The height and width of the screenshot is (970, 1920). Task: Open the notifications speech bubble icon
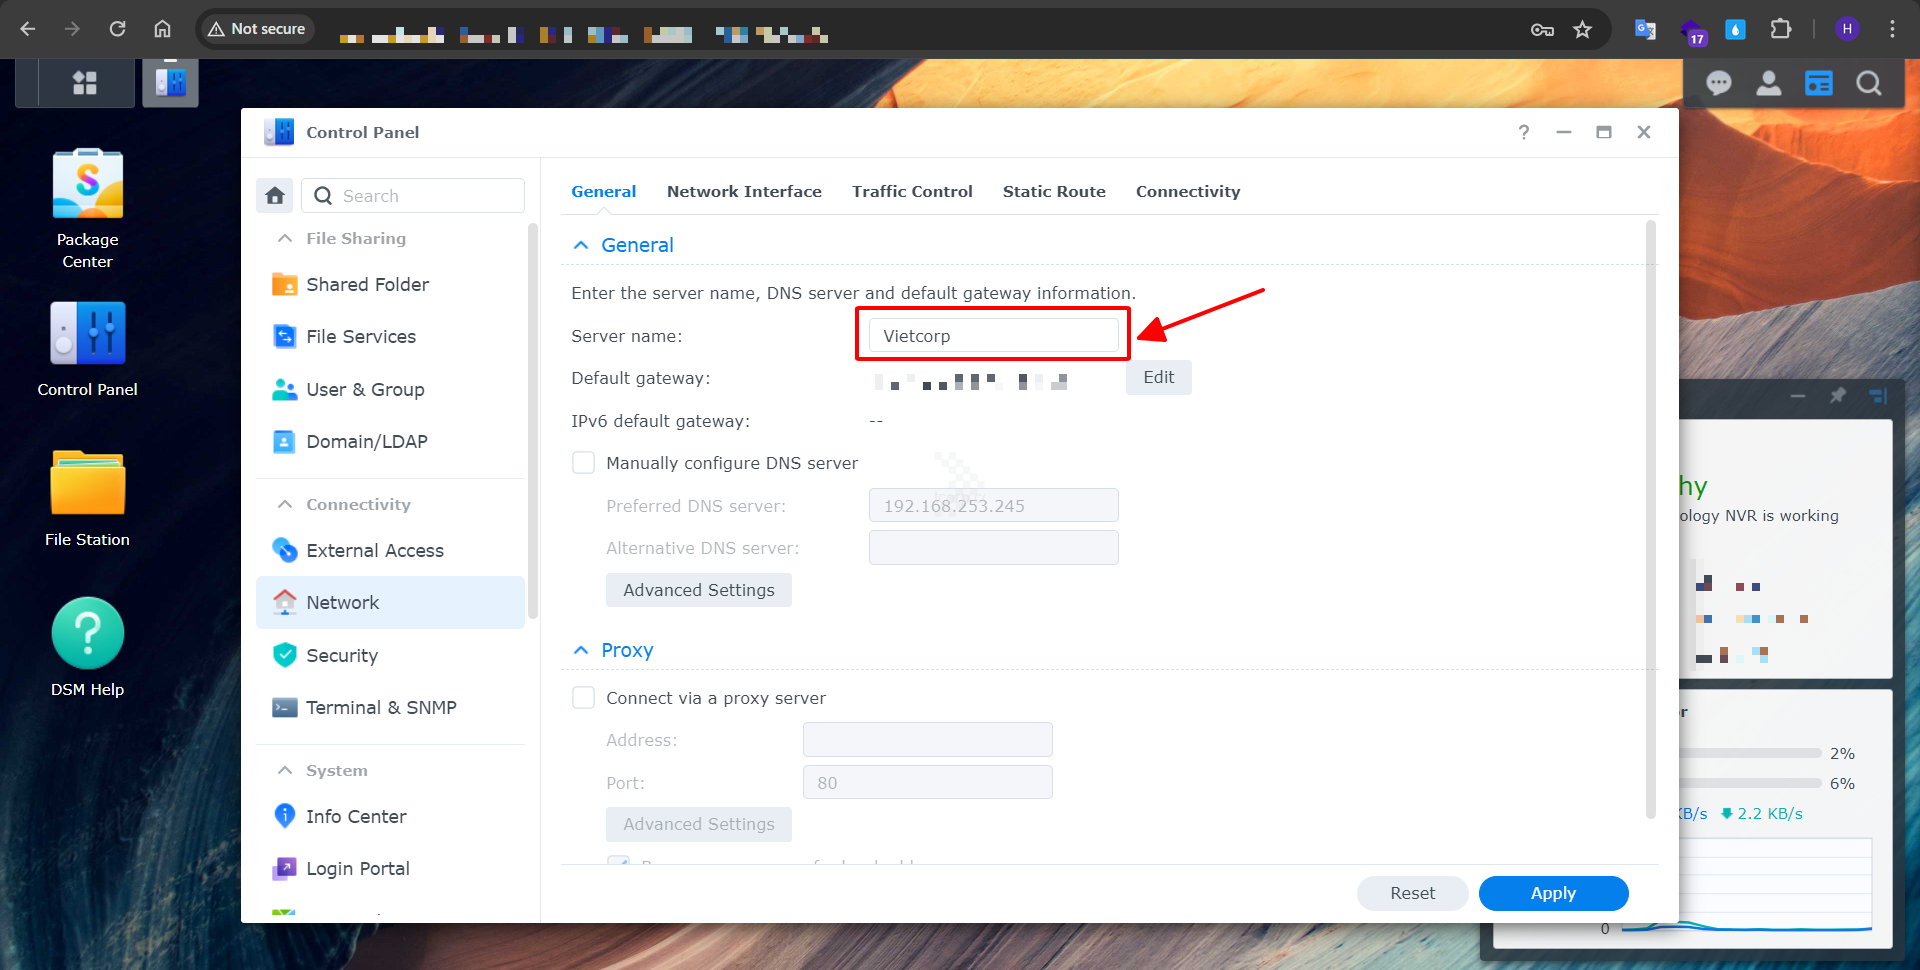(x=1718, y=83)
